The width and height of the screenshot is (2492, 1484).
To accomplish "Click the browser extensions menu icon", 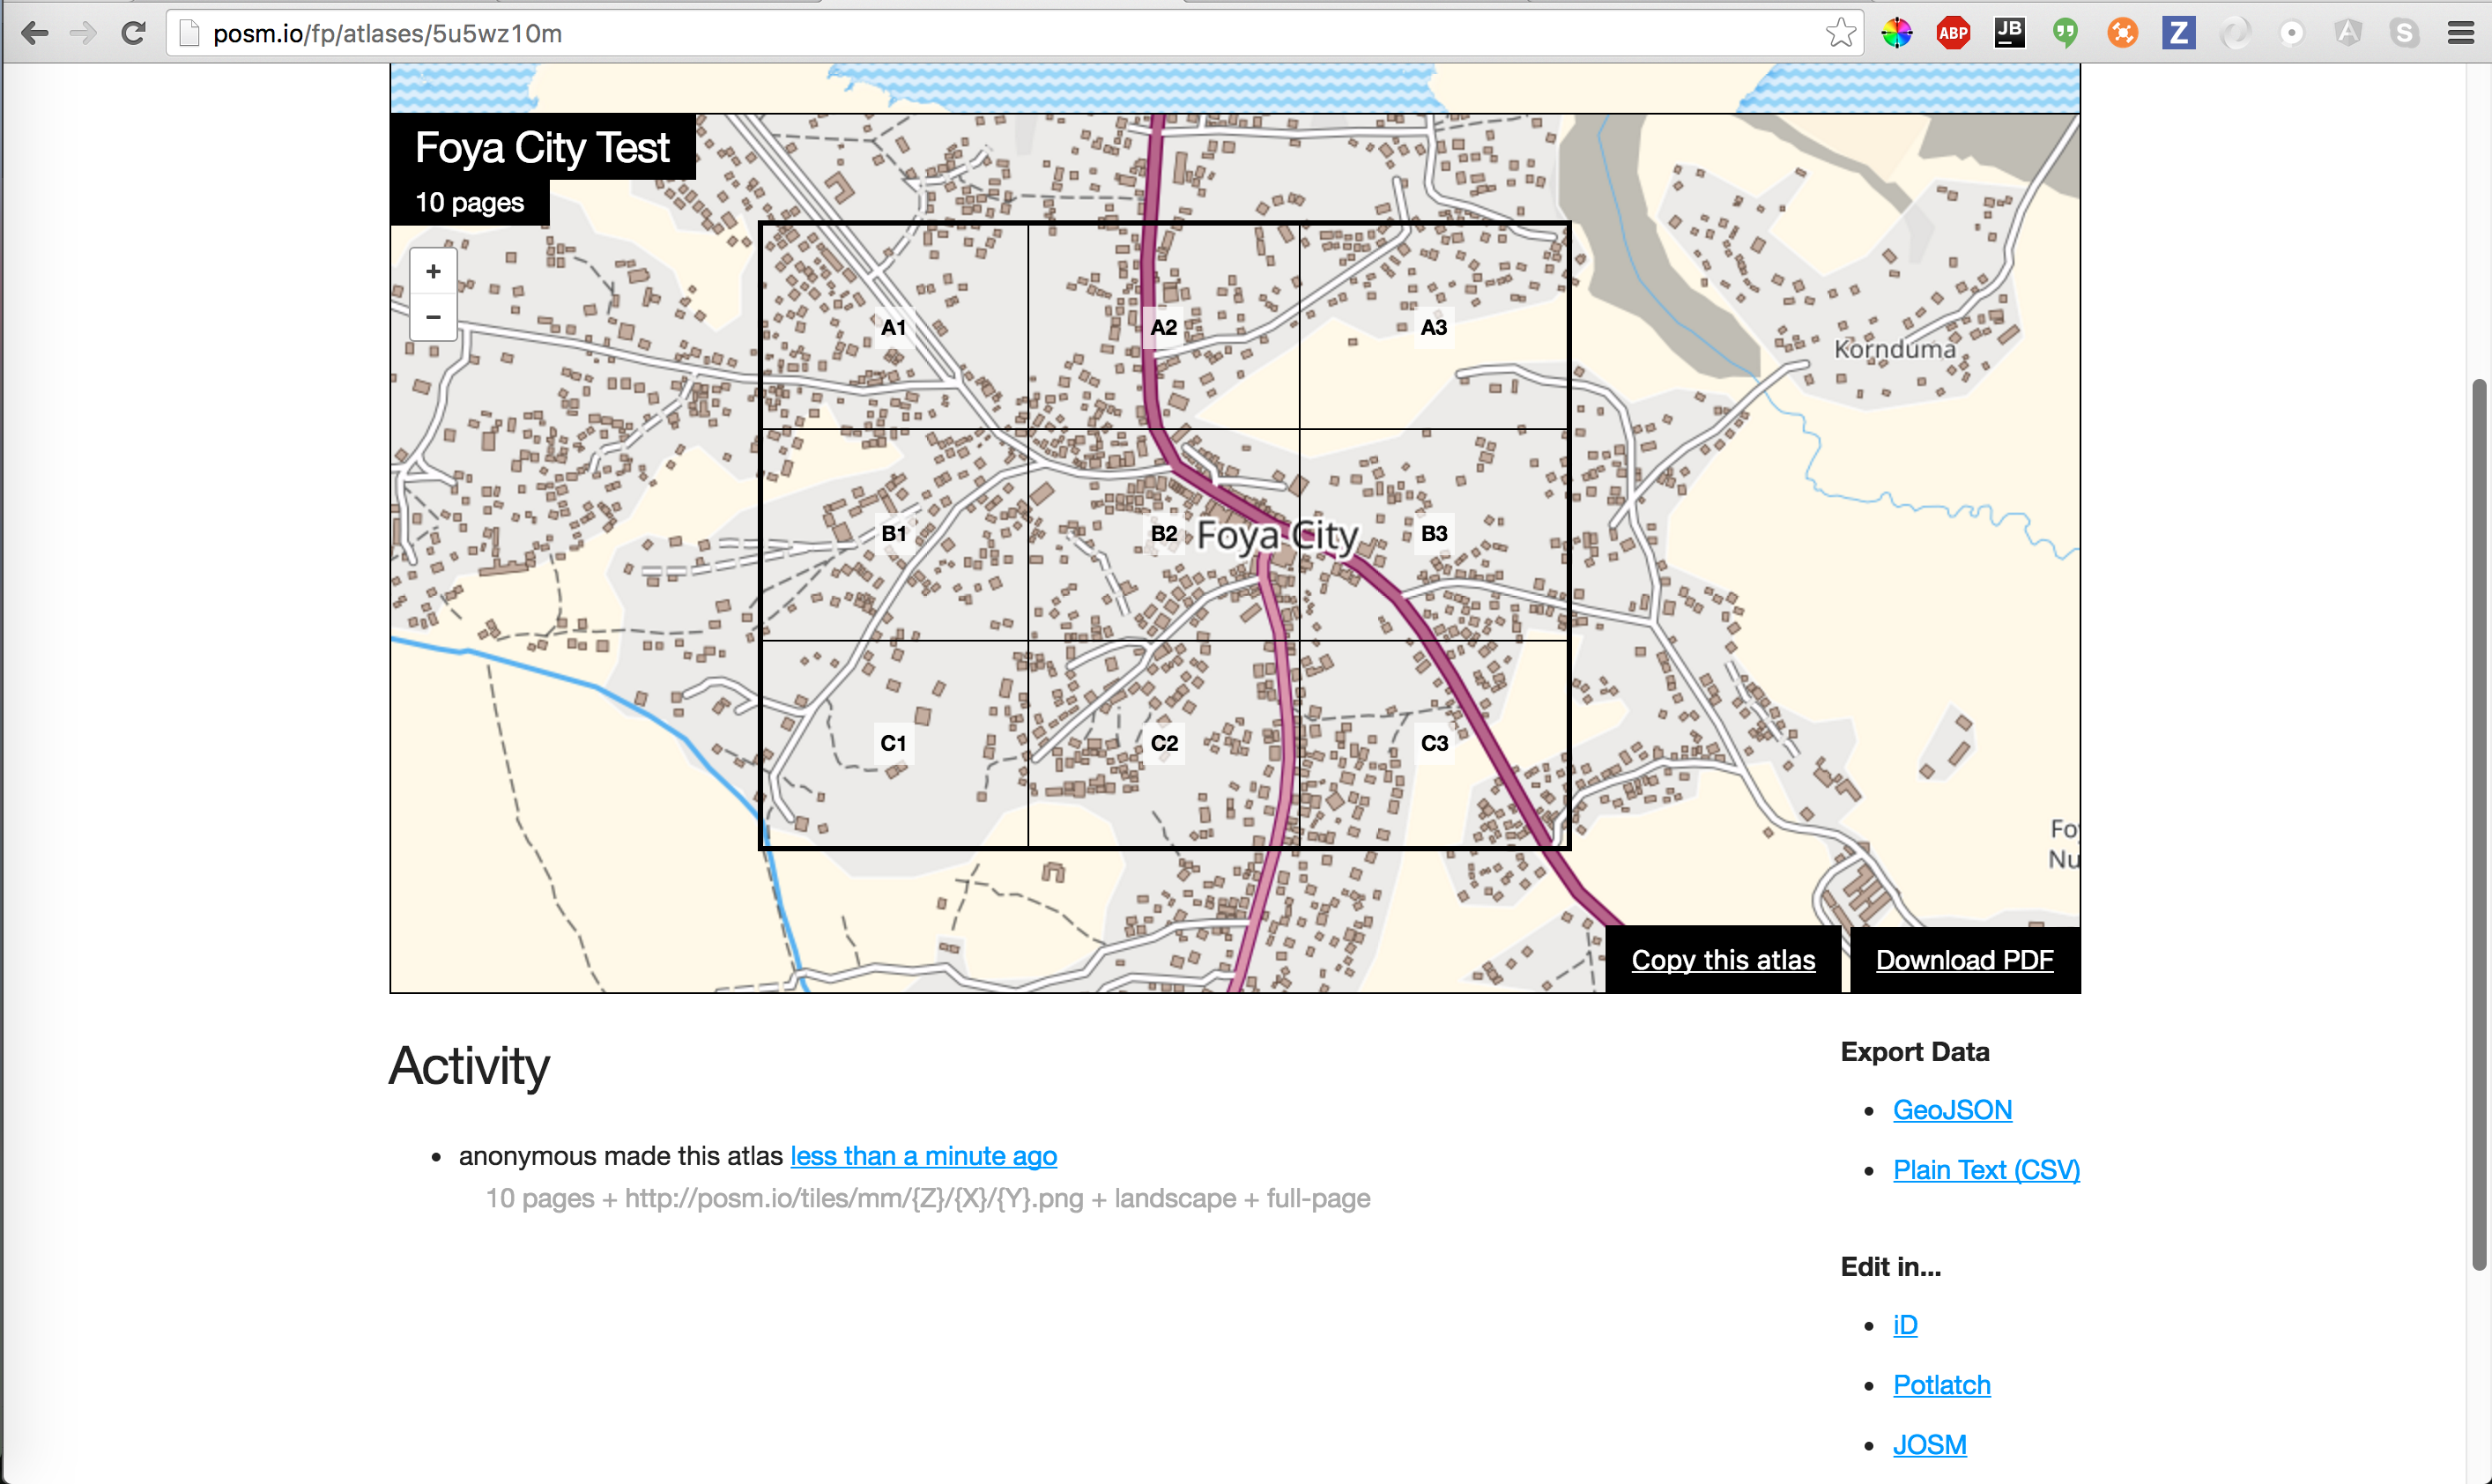I will click(2466, 32).
